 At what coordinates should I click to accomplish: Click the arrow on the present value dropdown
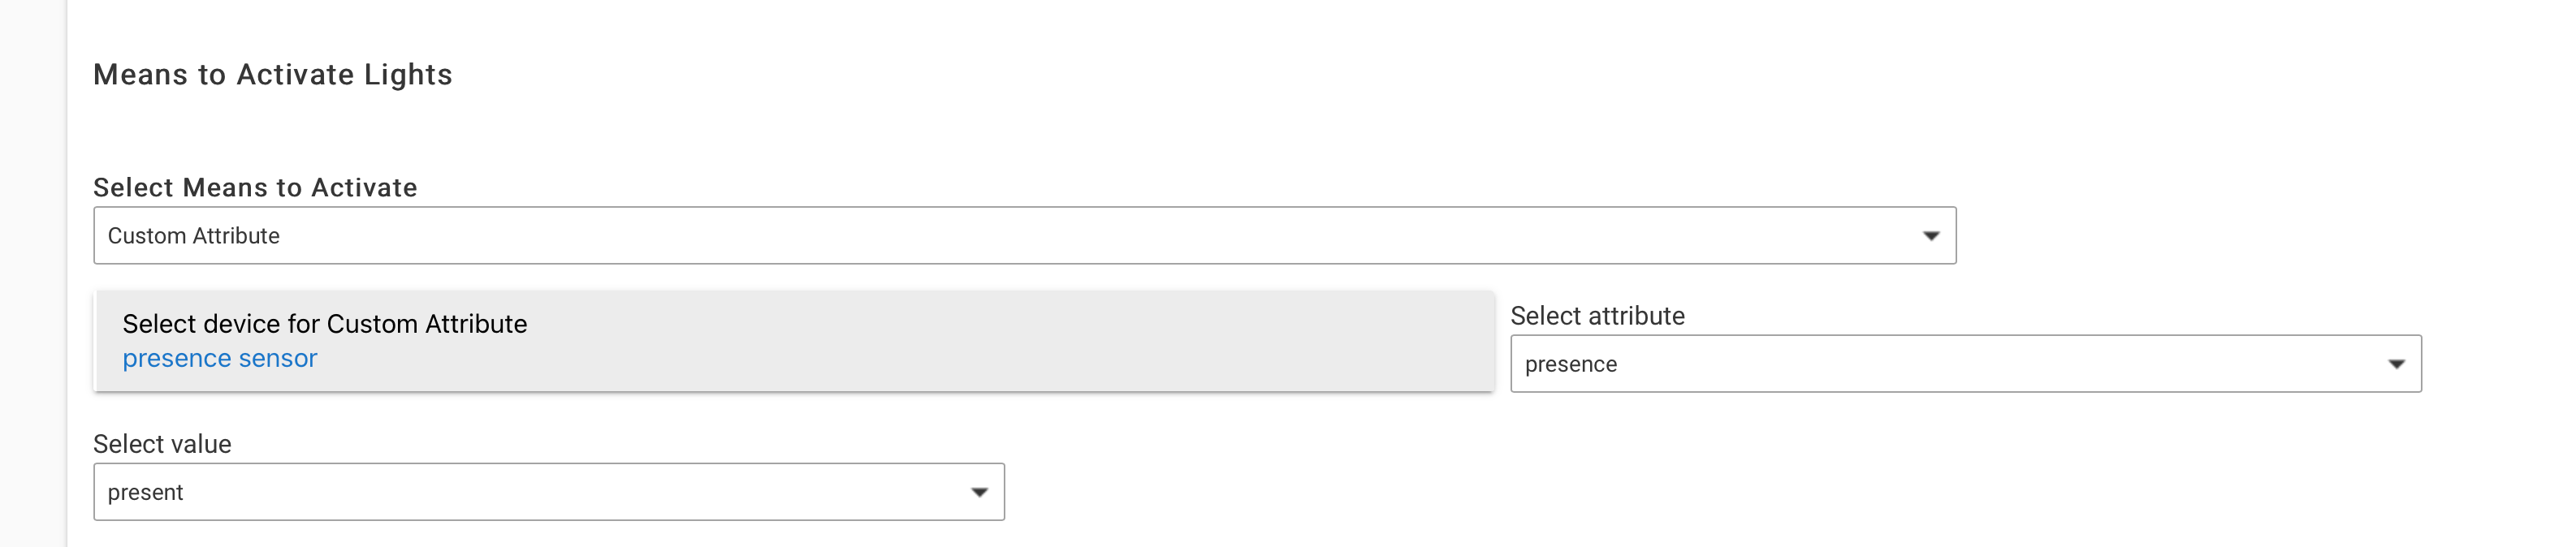[979, 492]
